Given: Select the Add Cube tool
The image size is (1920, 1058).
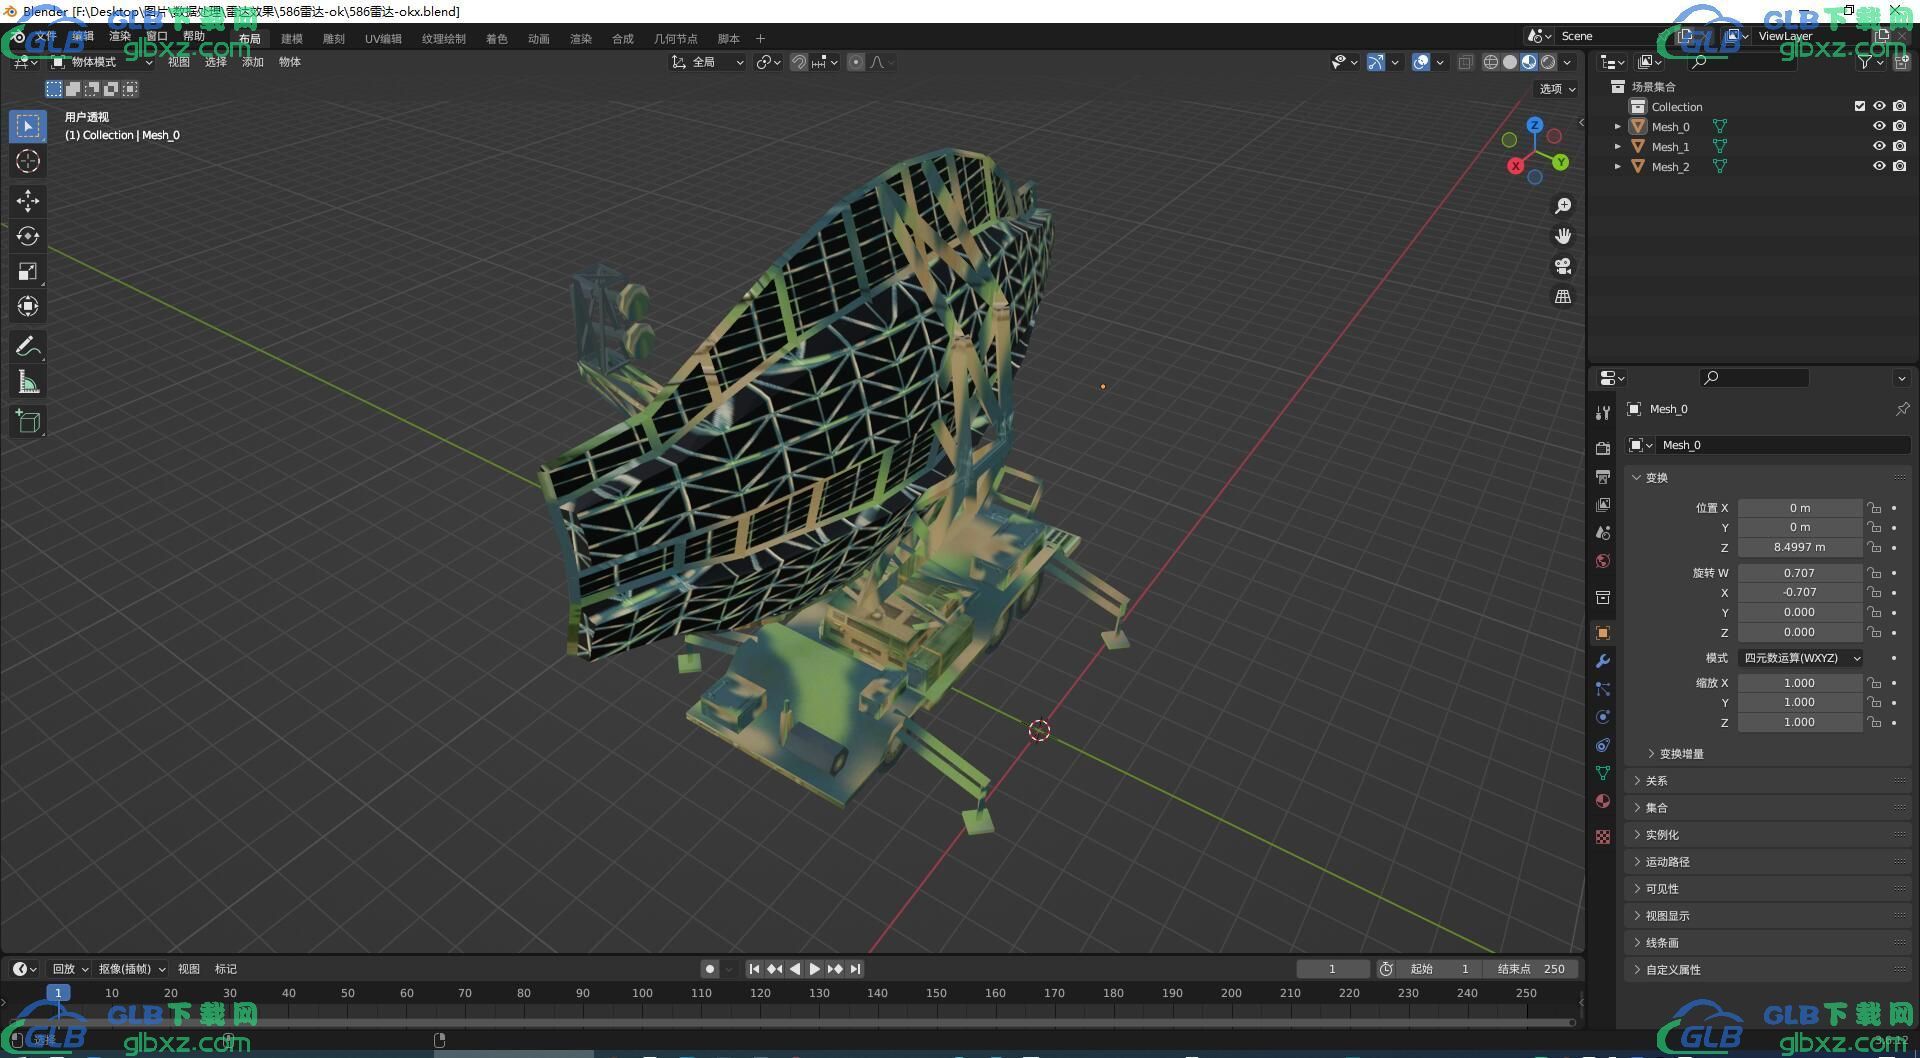Looking at the screenshot, I should point(28,421).
